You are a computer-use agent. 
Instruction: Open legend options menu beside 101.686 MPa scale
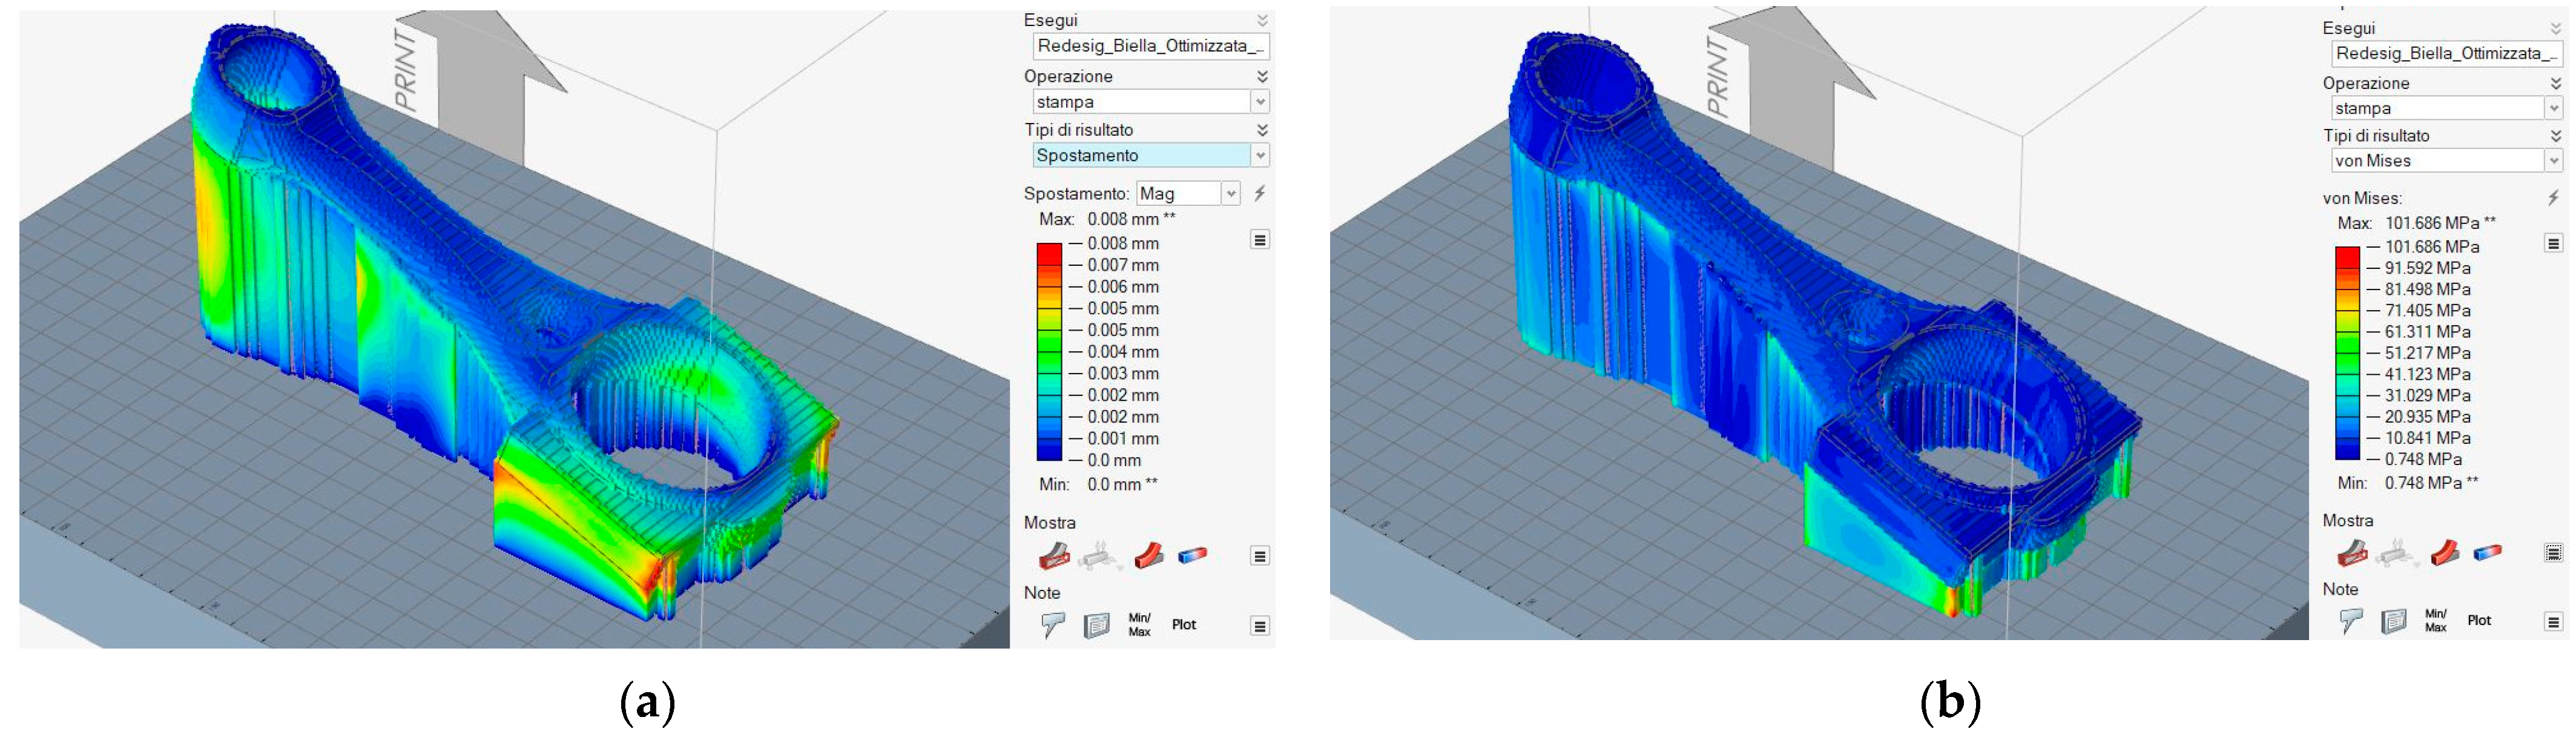point(2553,243)
